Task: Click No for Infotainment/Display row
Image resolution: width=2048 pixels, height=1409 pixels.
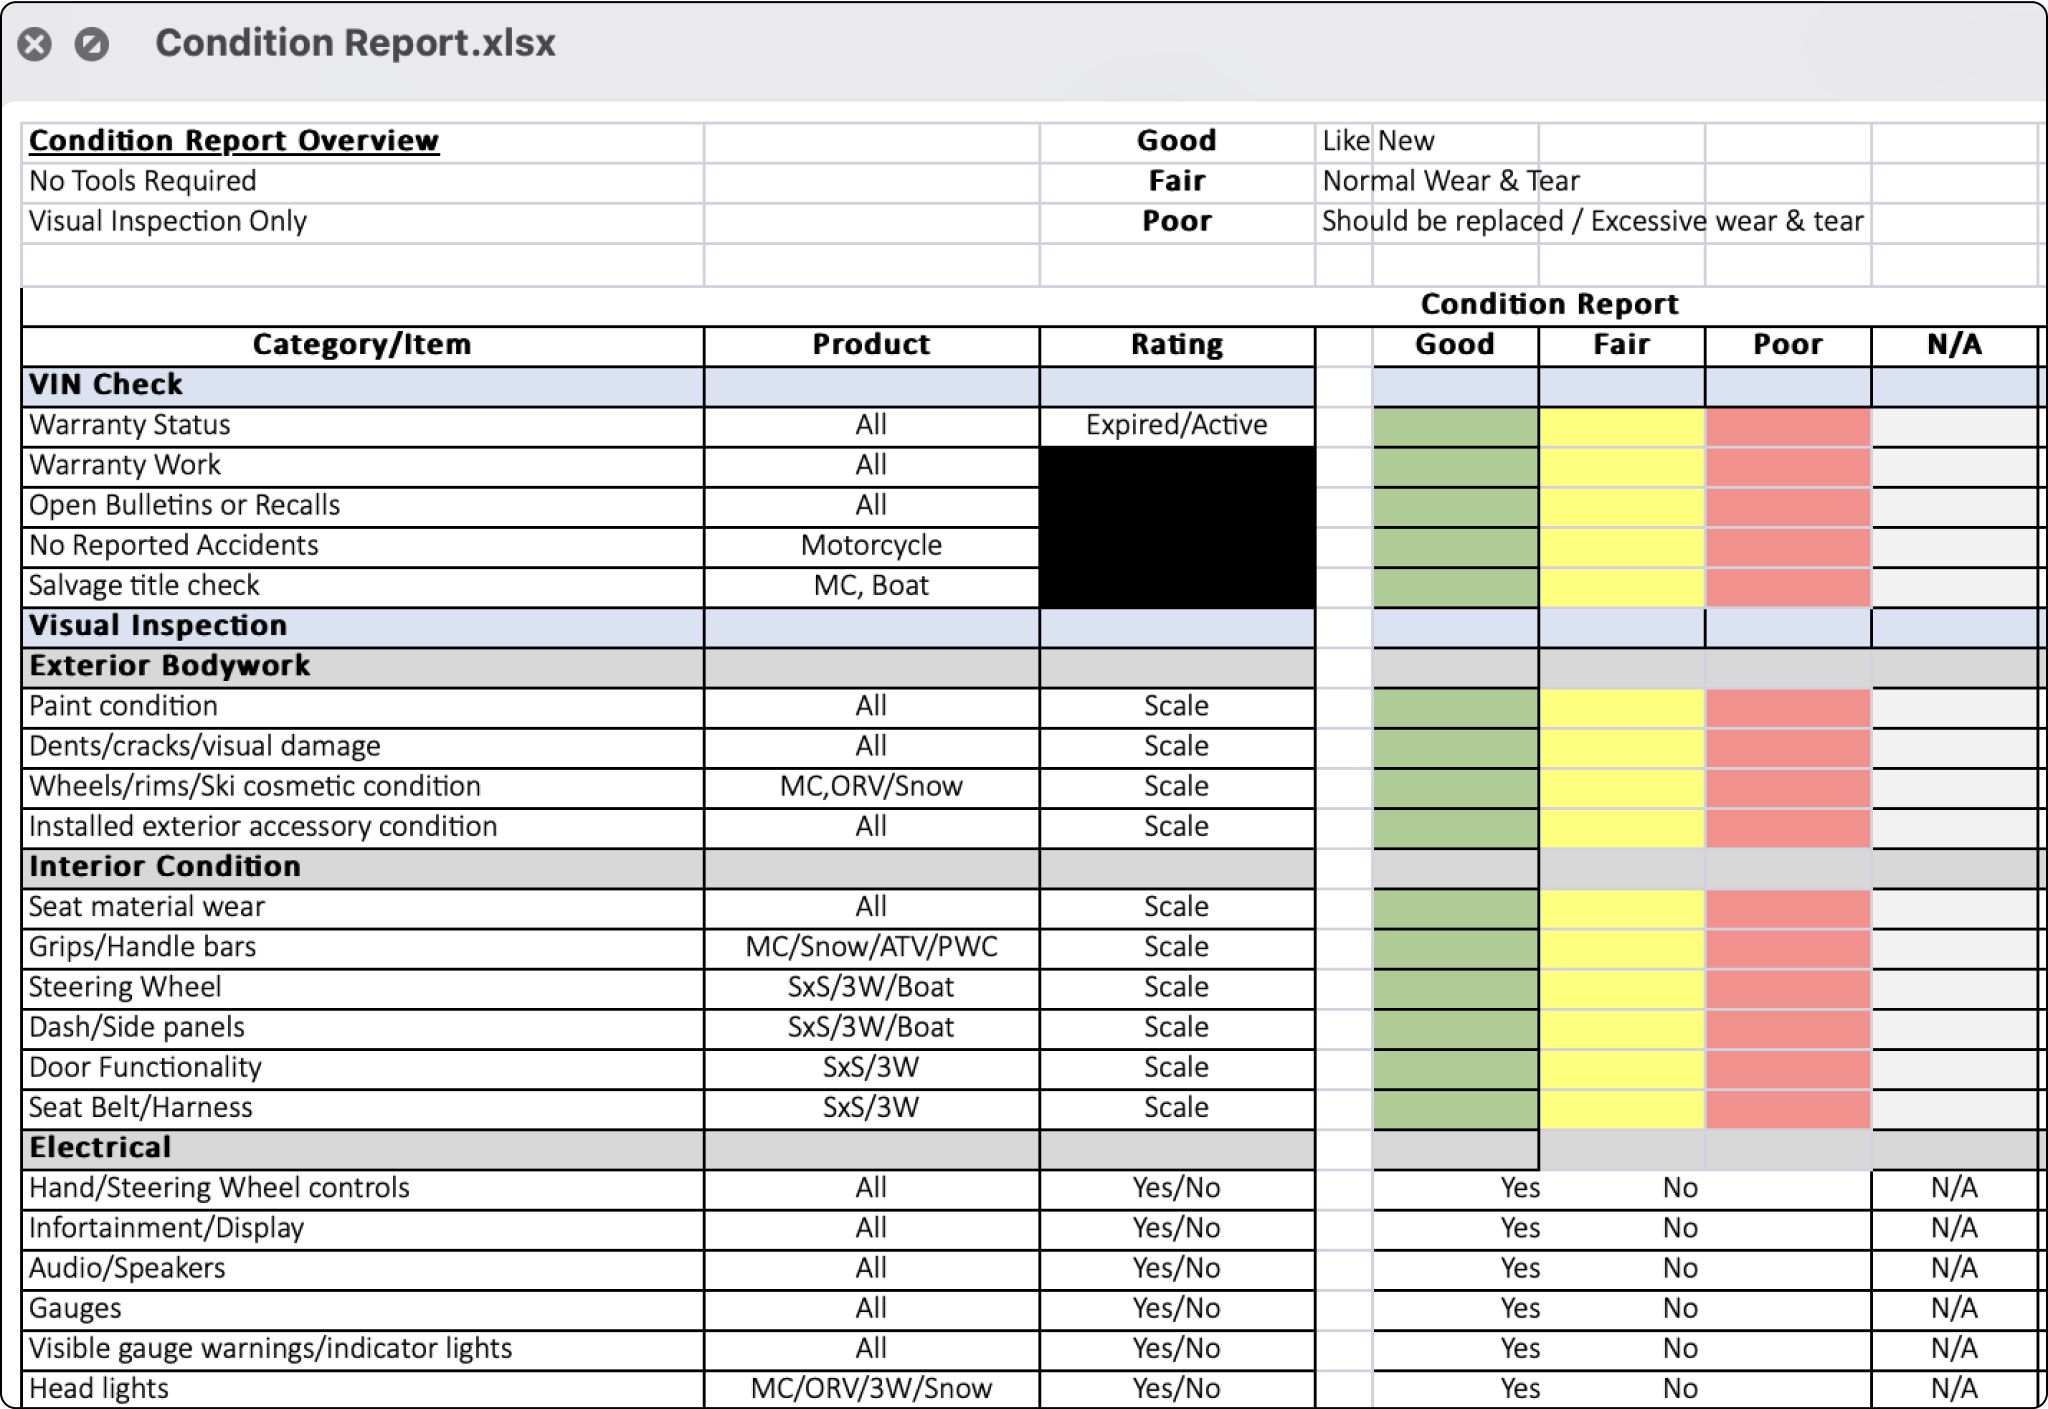Action: tap(1680, 1228)
